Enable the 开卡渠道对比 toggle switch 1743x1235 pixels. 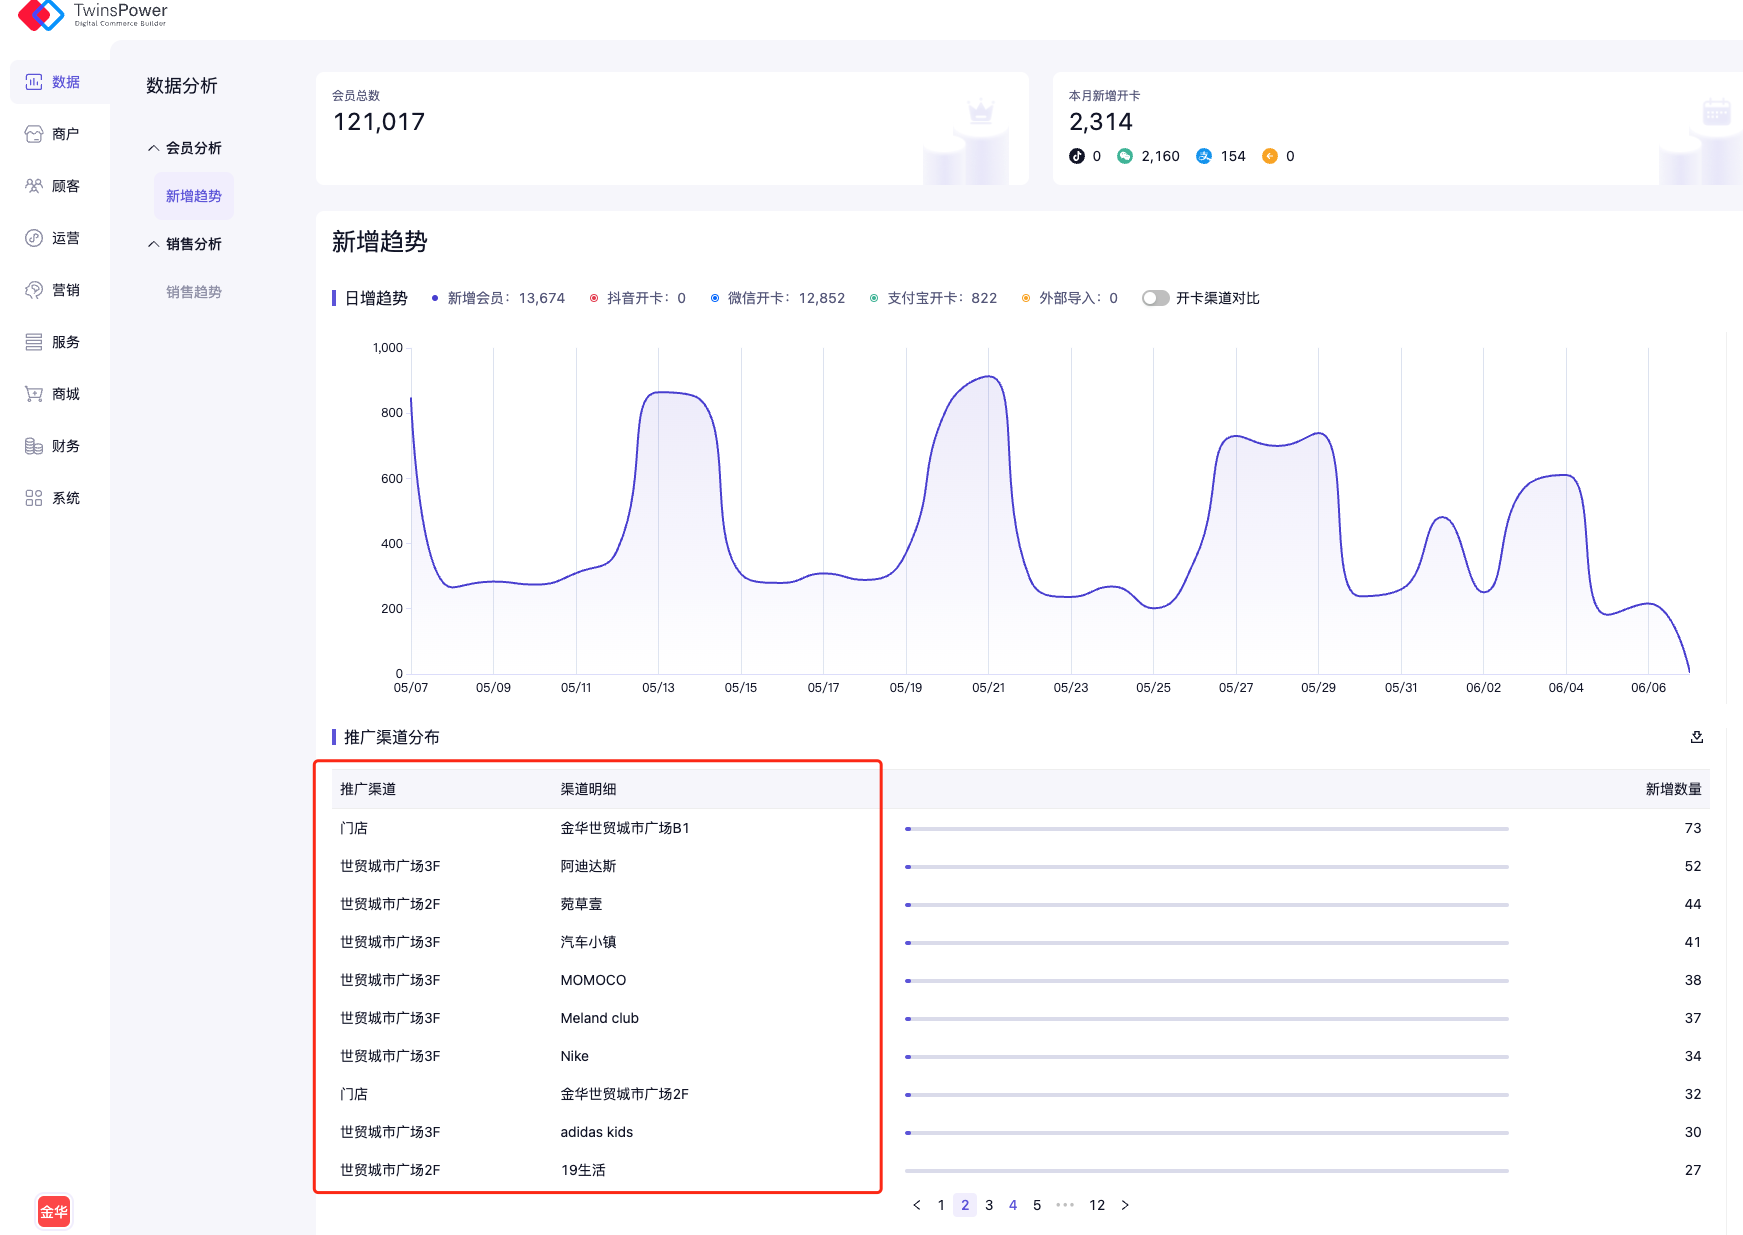click(x=1155, y=298)
